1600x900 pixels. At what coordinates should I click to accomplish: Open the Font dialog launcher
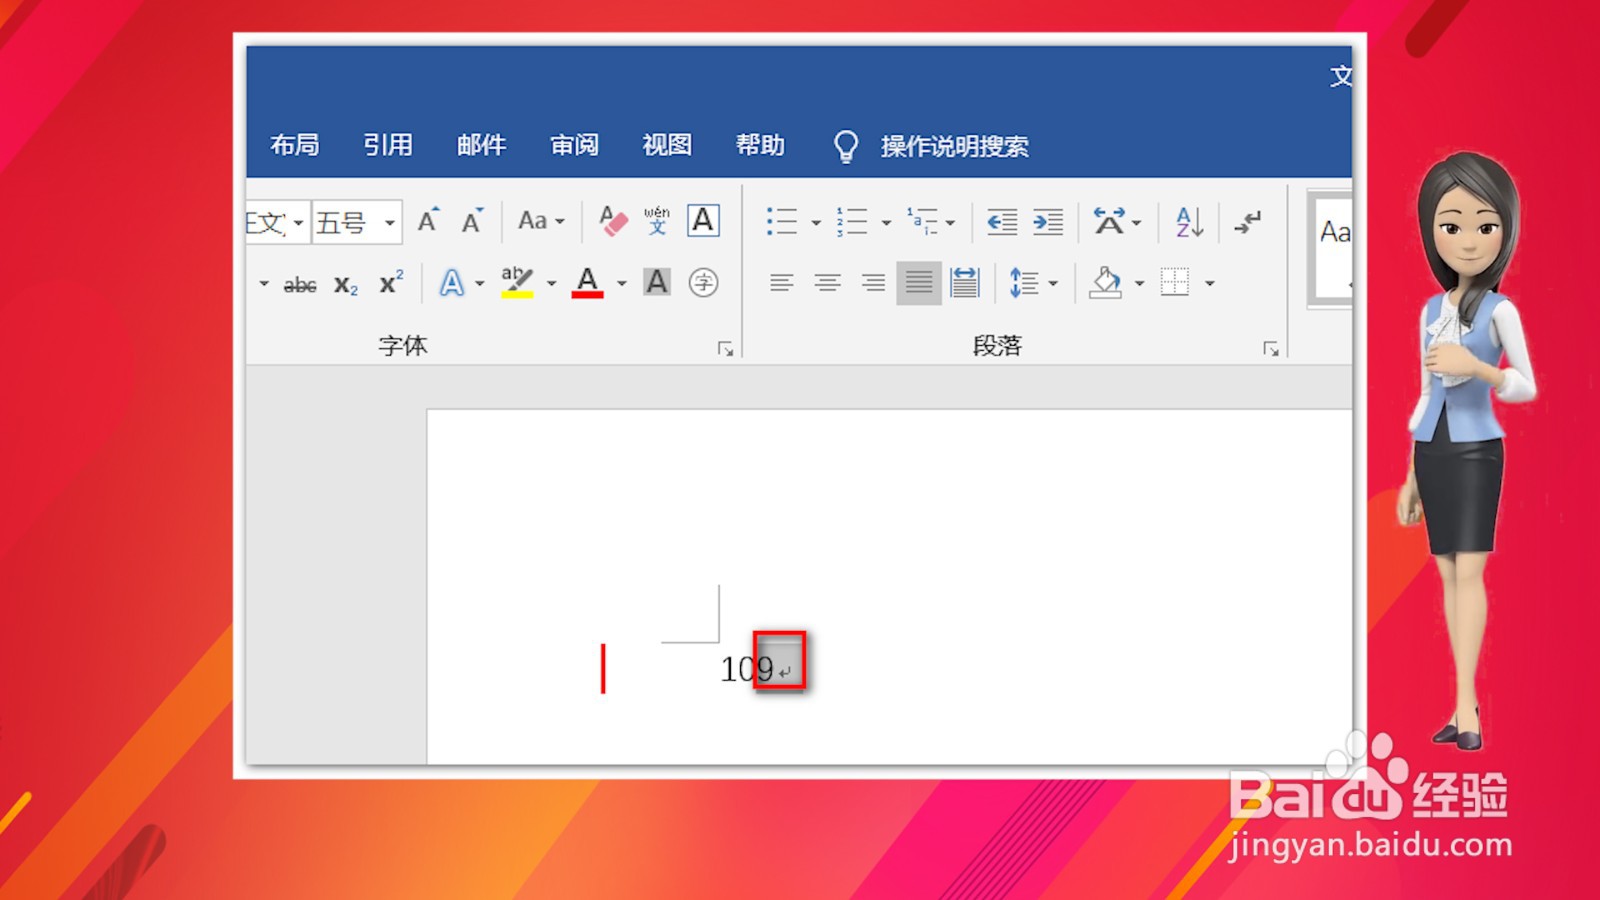(x=726, y=348)
